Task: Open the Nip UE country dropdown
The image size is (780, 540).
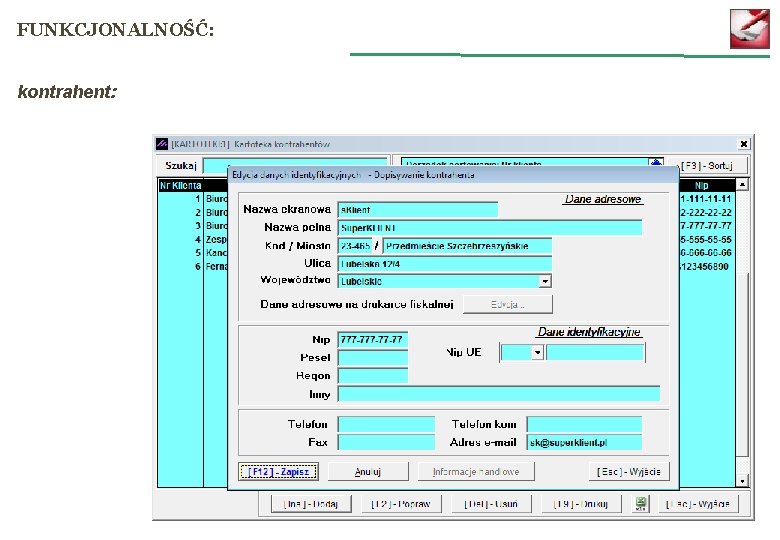Action: 537,353
